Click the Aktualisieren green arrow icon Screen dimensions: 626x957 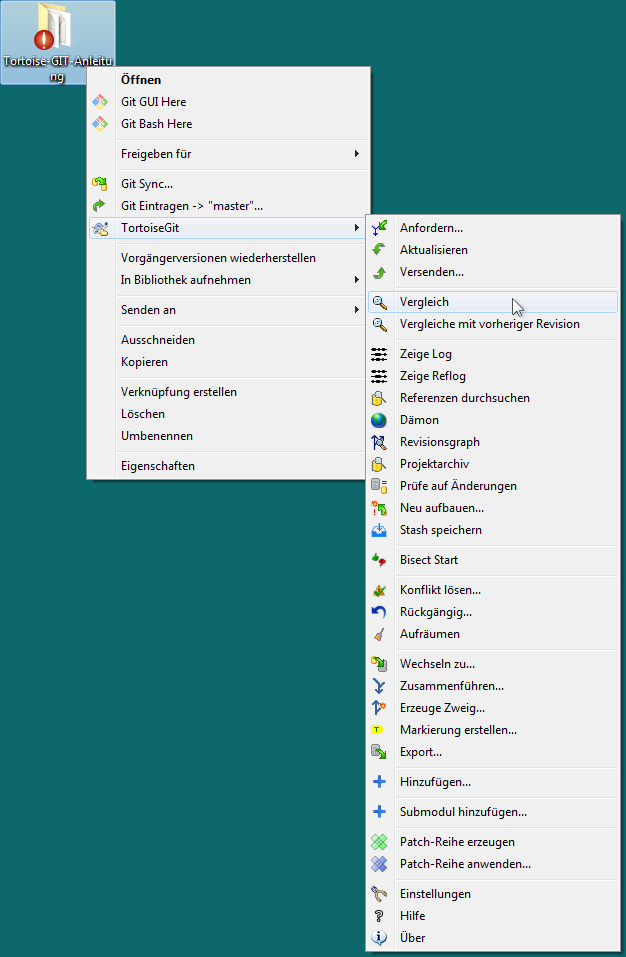379,250
